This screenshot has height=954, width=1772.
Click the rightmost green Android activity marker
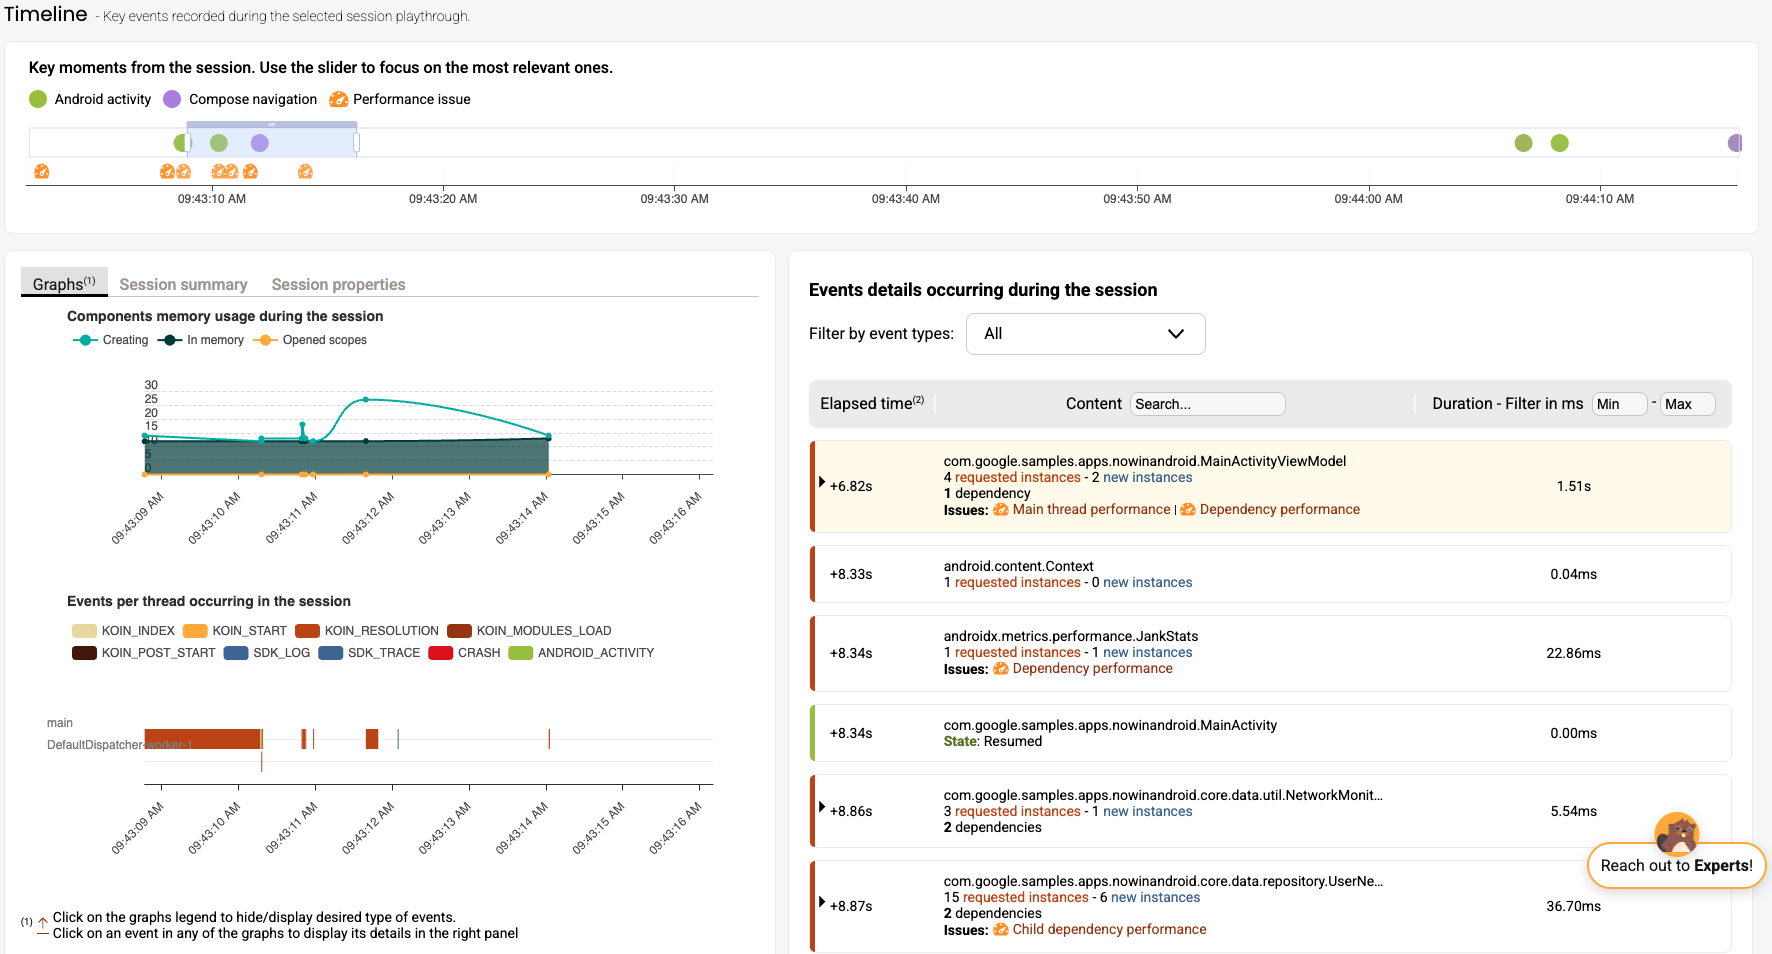(x=1559, y=143)
